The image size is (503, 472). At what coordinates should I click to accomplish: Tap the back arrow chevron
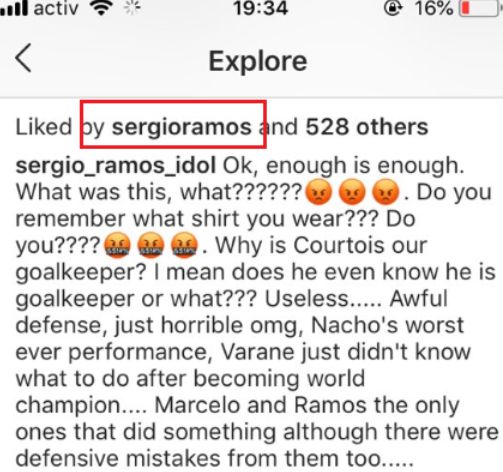[23, 58]
